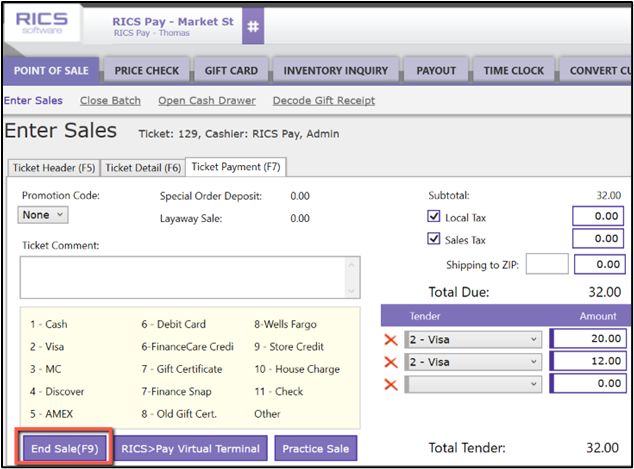Viewport: 634px width, 469px height.
Task: Select '7 - Gift Certificate' tender option
Action: coord(182,369)
